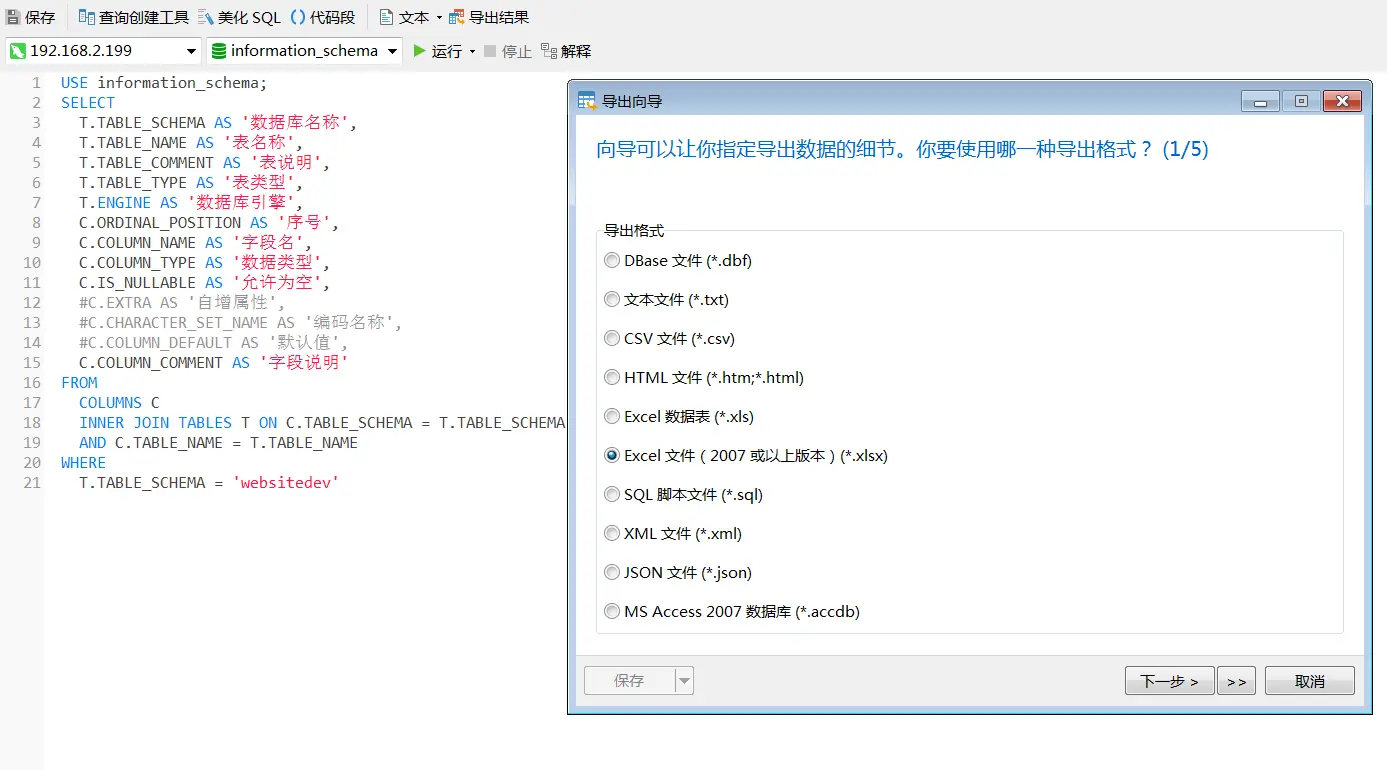Click on 'USE information_schema;' line
The height and width of the screenshot is (770, 1387).
pyautogui.click(x=164, y=83)
